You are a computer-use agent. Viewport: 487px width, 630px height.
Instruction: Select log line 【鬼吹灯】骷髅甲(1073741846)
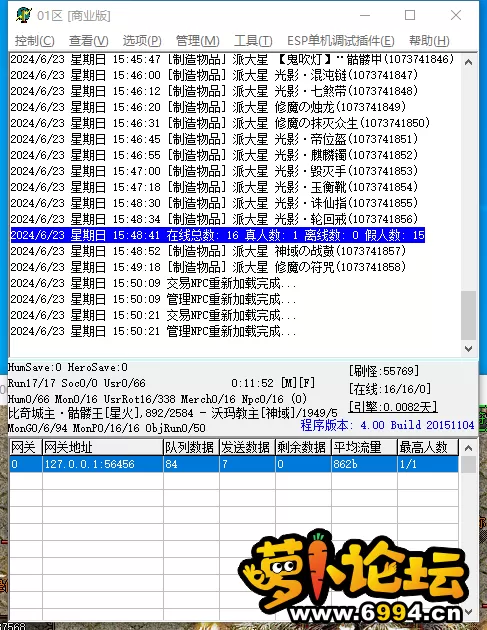click(232, 59)
